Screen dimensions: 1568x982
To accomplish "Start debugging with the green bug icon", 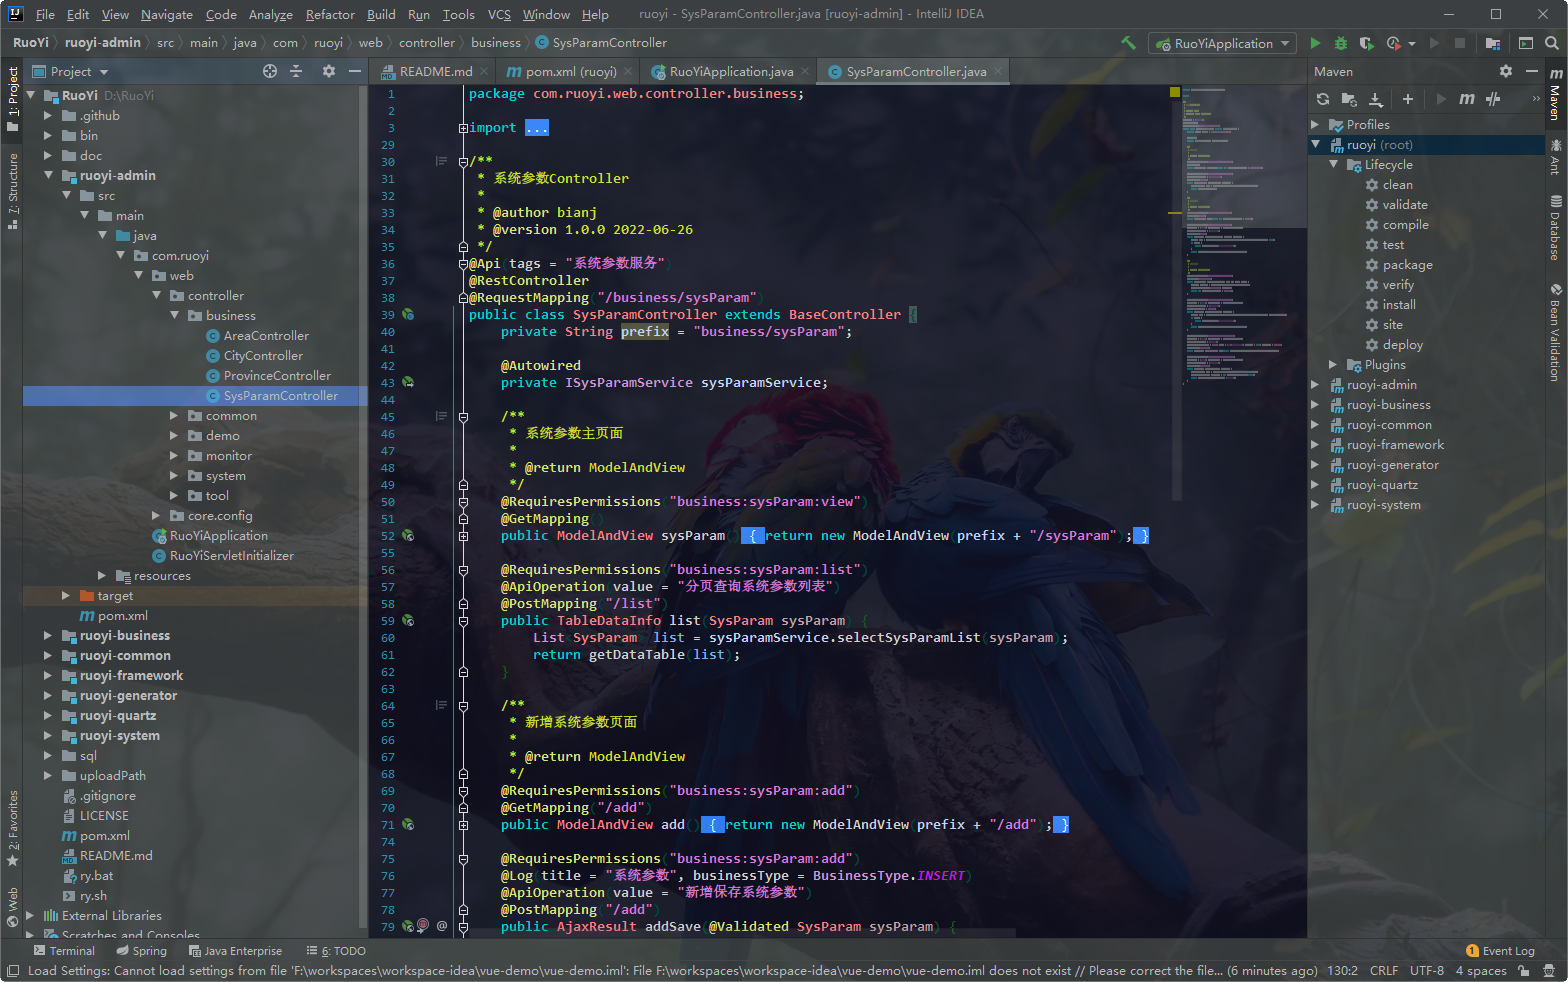I will pyautogui.click(x=1341, y=43).
